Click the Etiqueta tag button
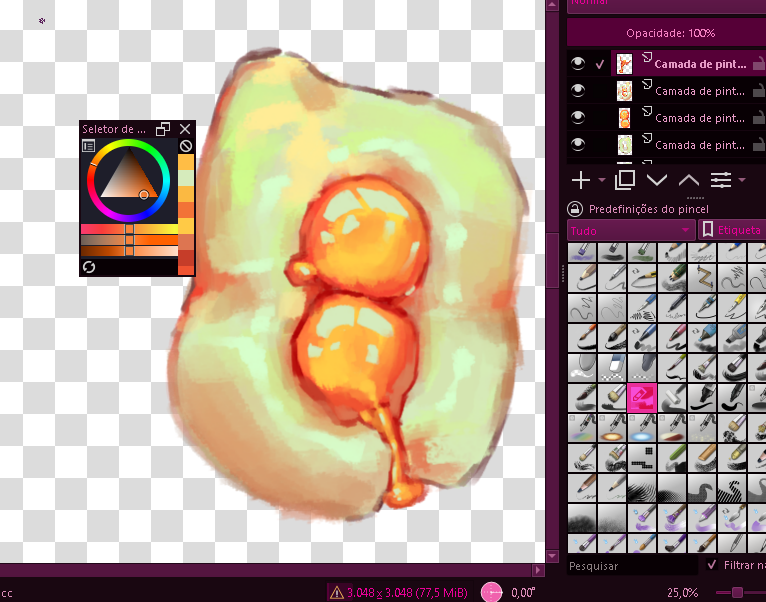 tap(732, 230)
